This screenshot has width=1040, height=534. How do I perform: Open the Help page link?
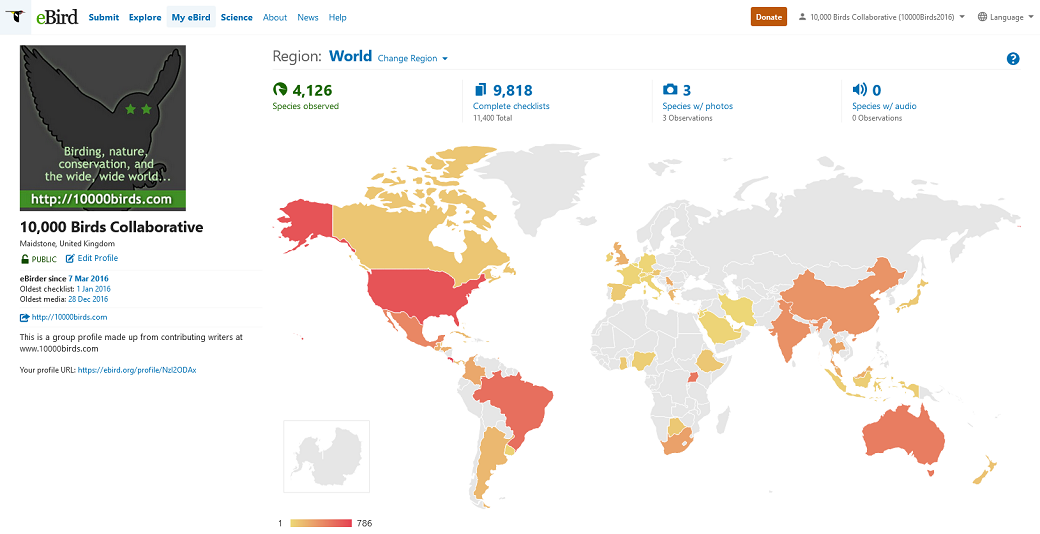tap(338, 17)
